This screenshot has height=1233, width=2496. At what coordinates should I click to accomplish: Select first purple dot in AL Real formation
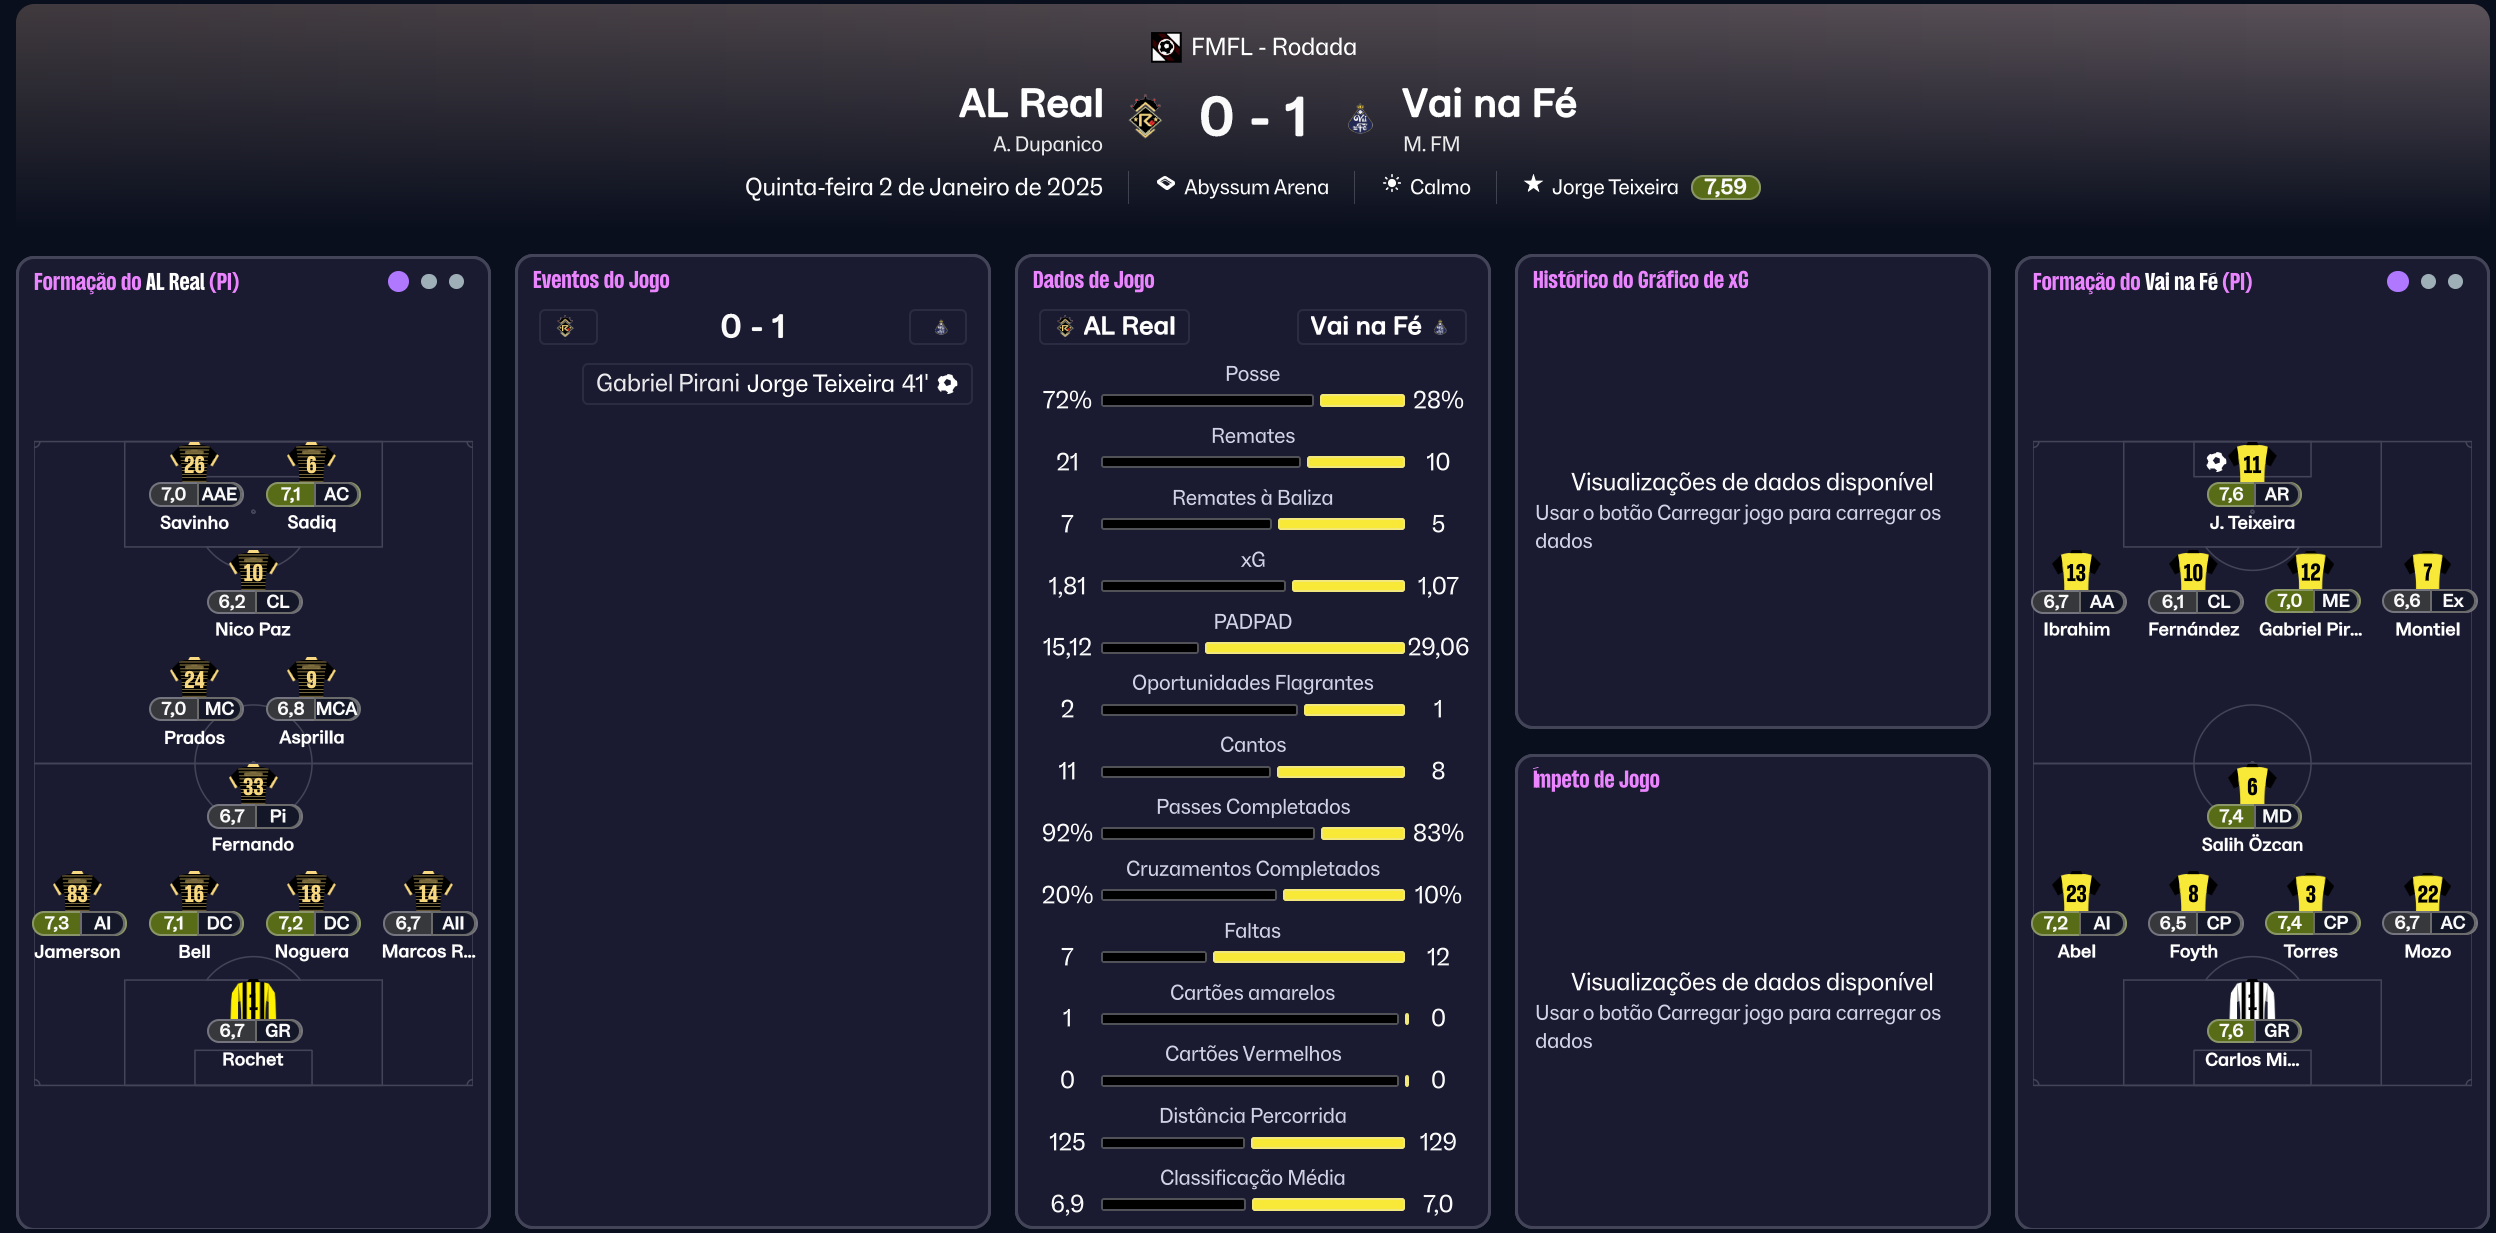coord(398,282)
